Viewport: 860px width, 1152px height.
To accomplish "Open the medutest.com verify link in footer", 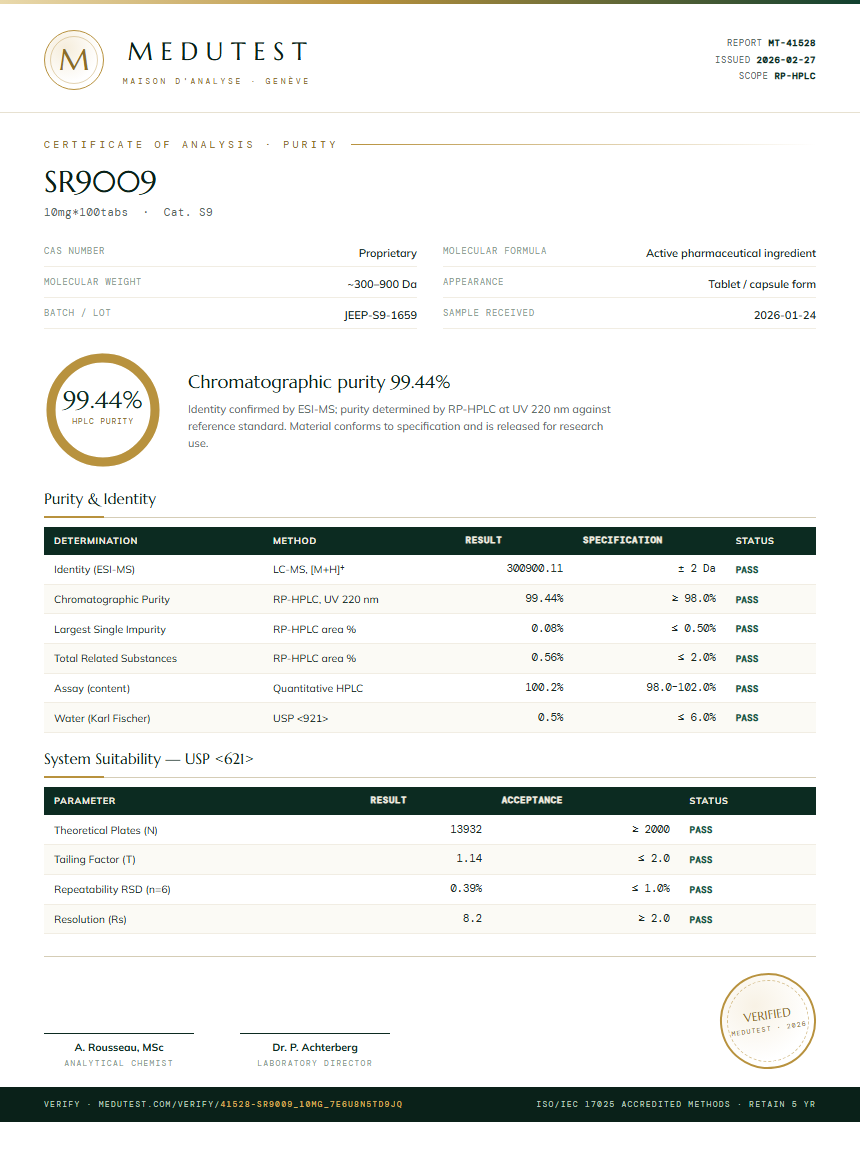I will [223, 1104].
